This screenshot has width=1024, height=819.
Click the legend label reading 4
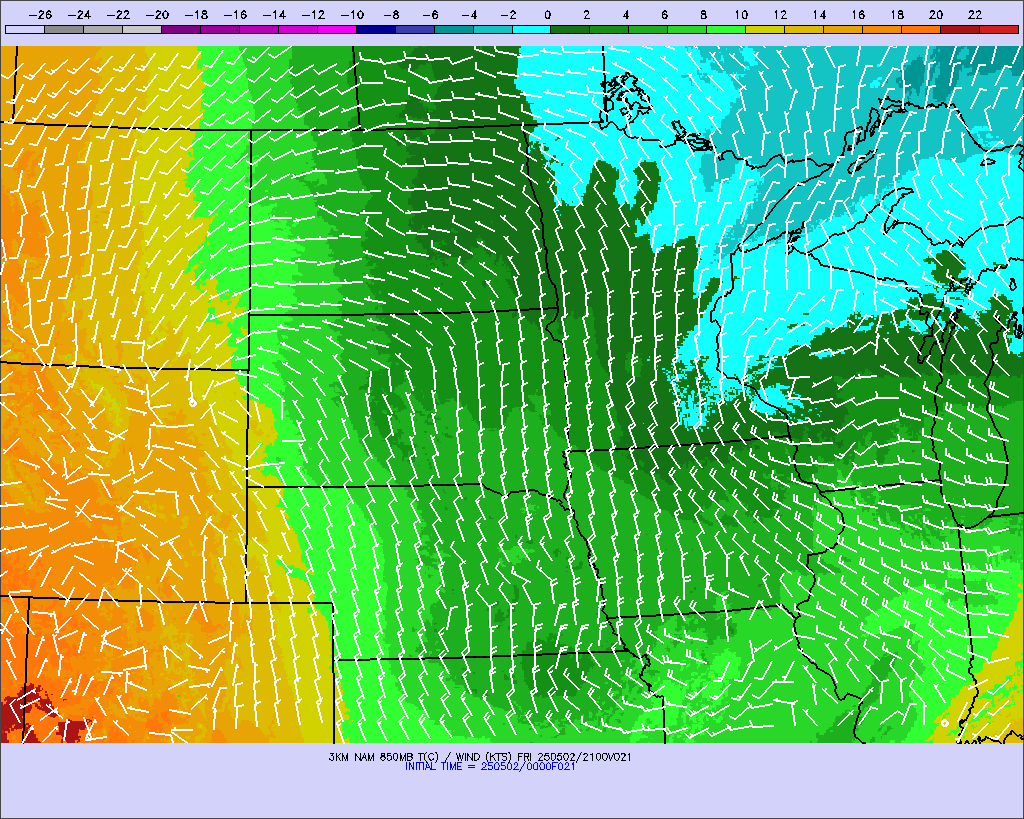tap(626, 15)
